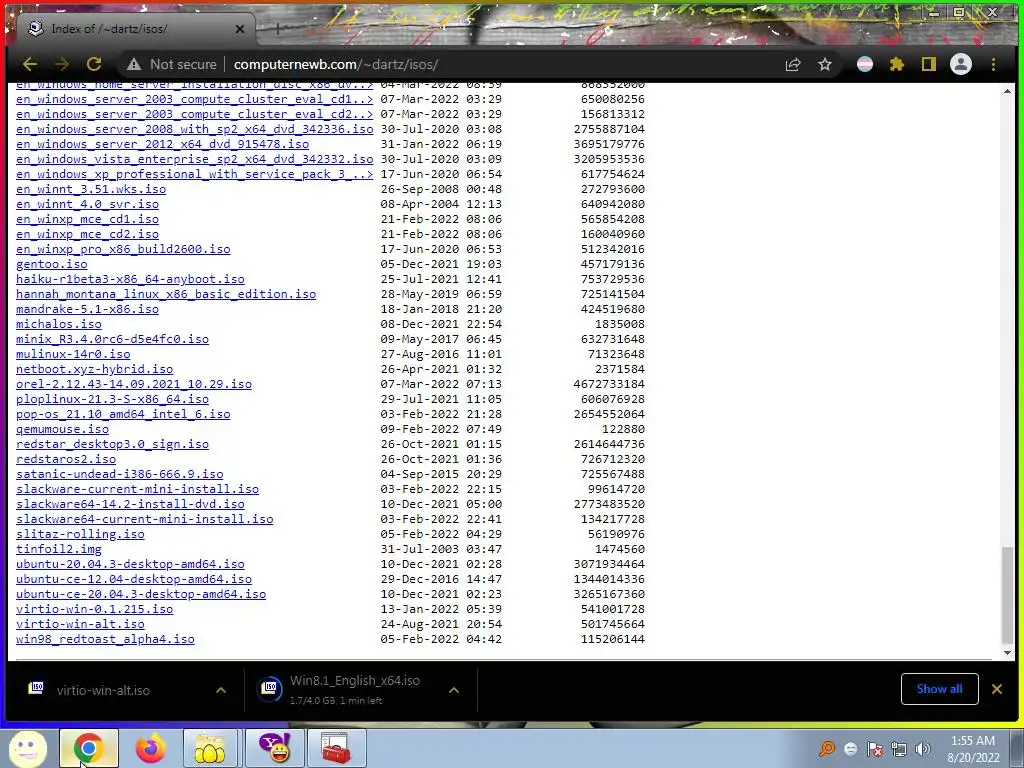The width and height of the screenshot is (1024, 768).
Task: Open the red toolbox taskbar application
Action: [336, 748]
